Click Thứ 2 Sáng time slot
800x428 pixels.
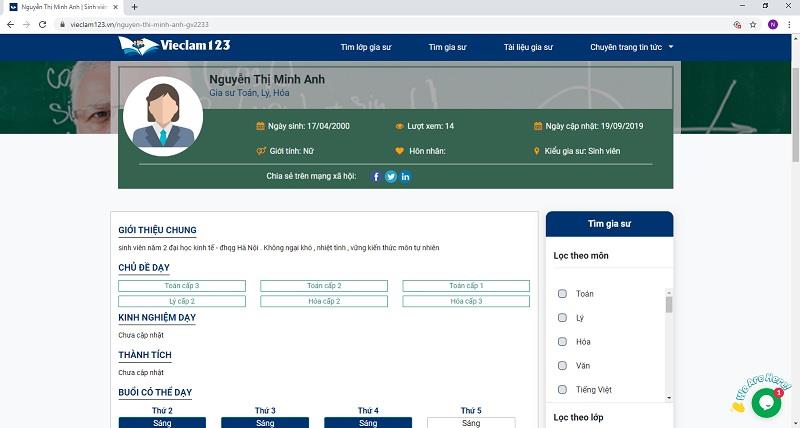(x=162, y=423)
